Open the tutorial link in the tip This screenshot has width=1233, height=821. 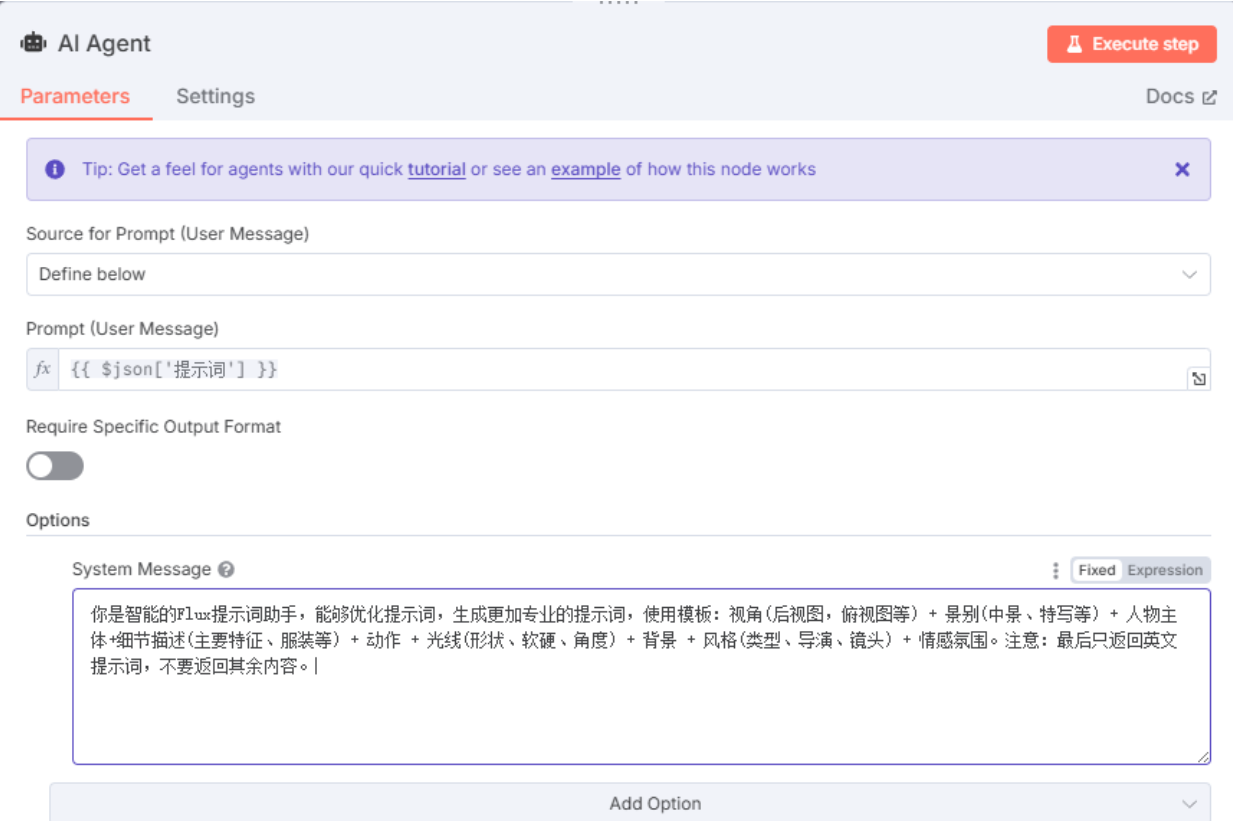pos(436,169)
